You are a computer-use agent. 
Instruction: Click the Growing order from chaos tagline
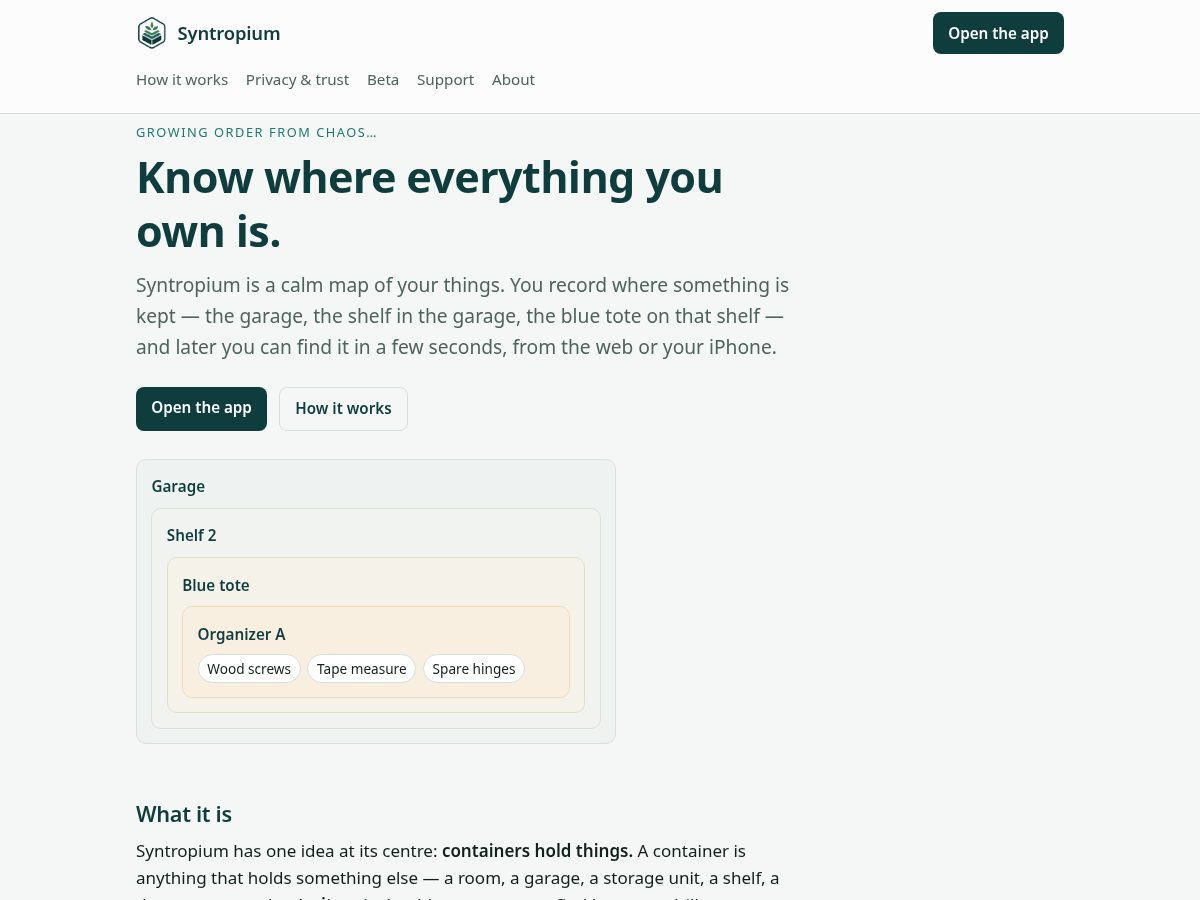256,133
